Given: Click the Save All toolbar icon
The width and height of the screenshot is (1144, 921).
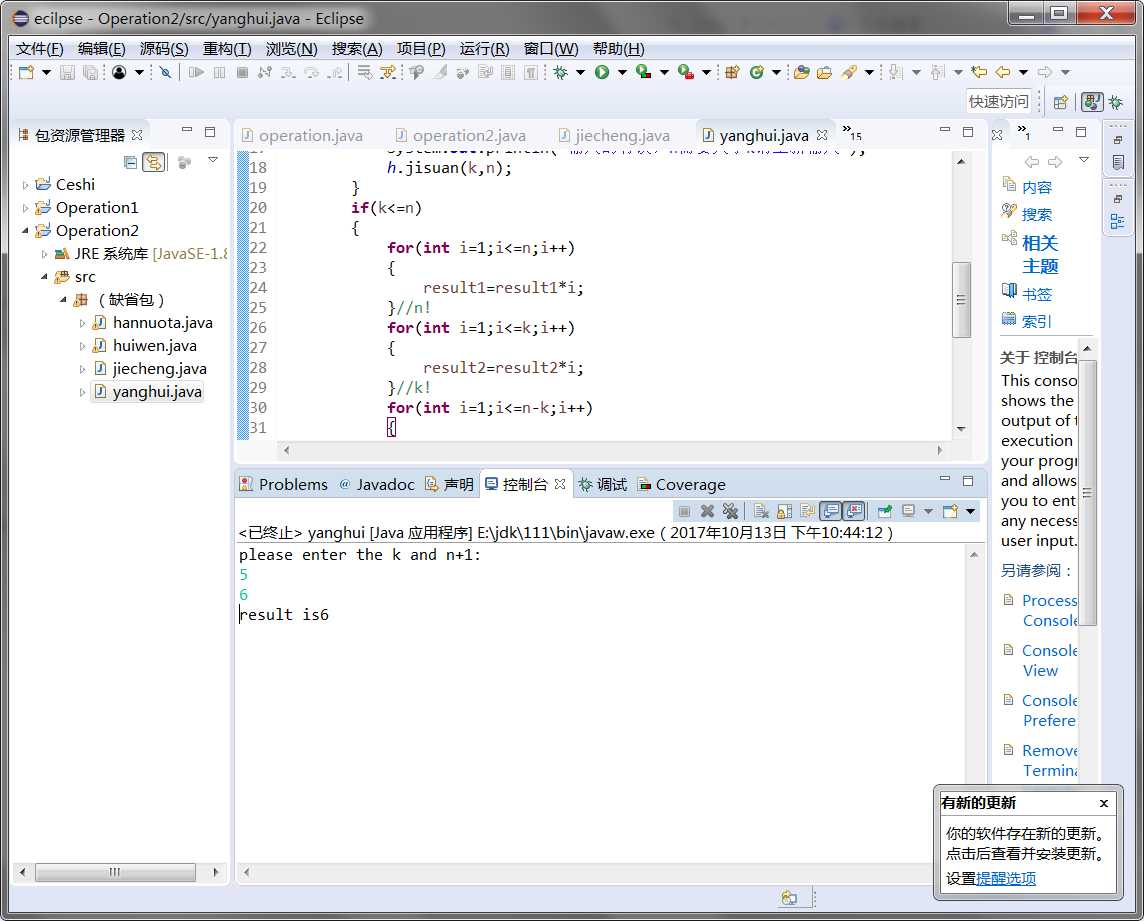Looking at the screenshot, I should point(90,72).
